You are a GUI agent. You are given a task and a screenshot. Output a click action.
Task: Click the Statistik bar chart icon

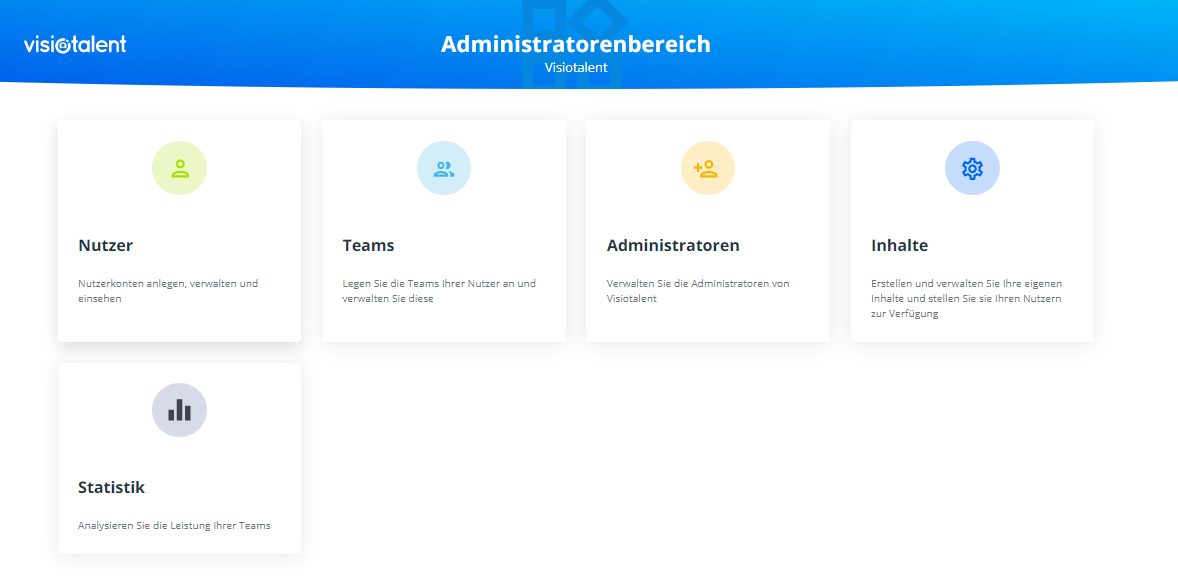[179, 410]
